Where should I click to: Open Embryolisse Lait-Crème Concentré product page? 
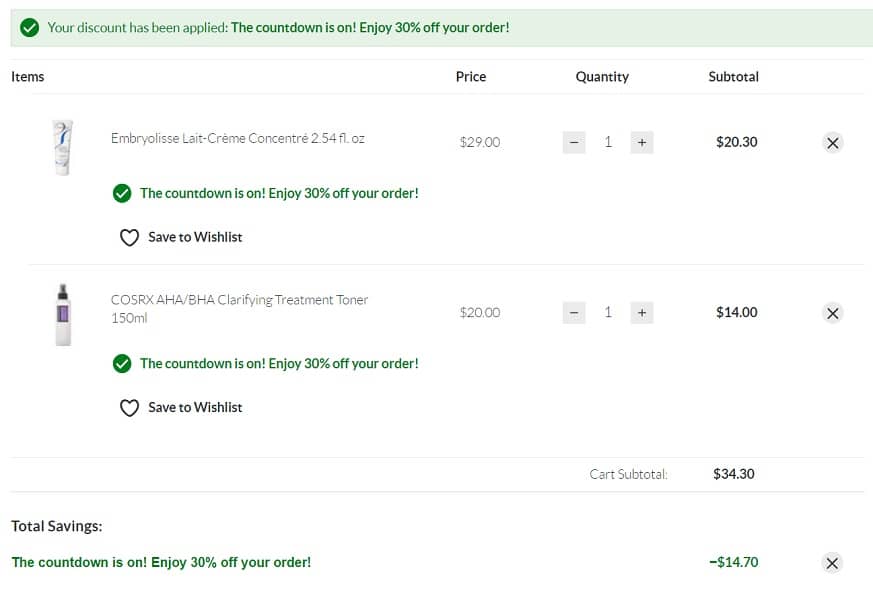click(x=238, y=138)
